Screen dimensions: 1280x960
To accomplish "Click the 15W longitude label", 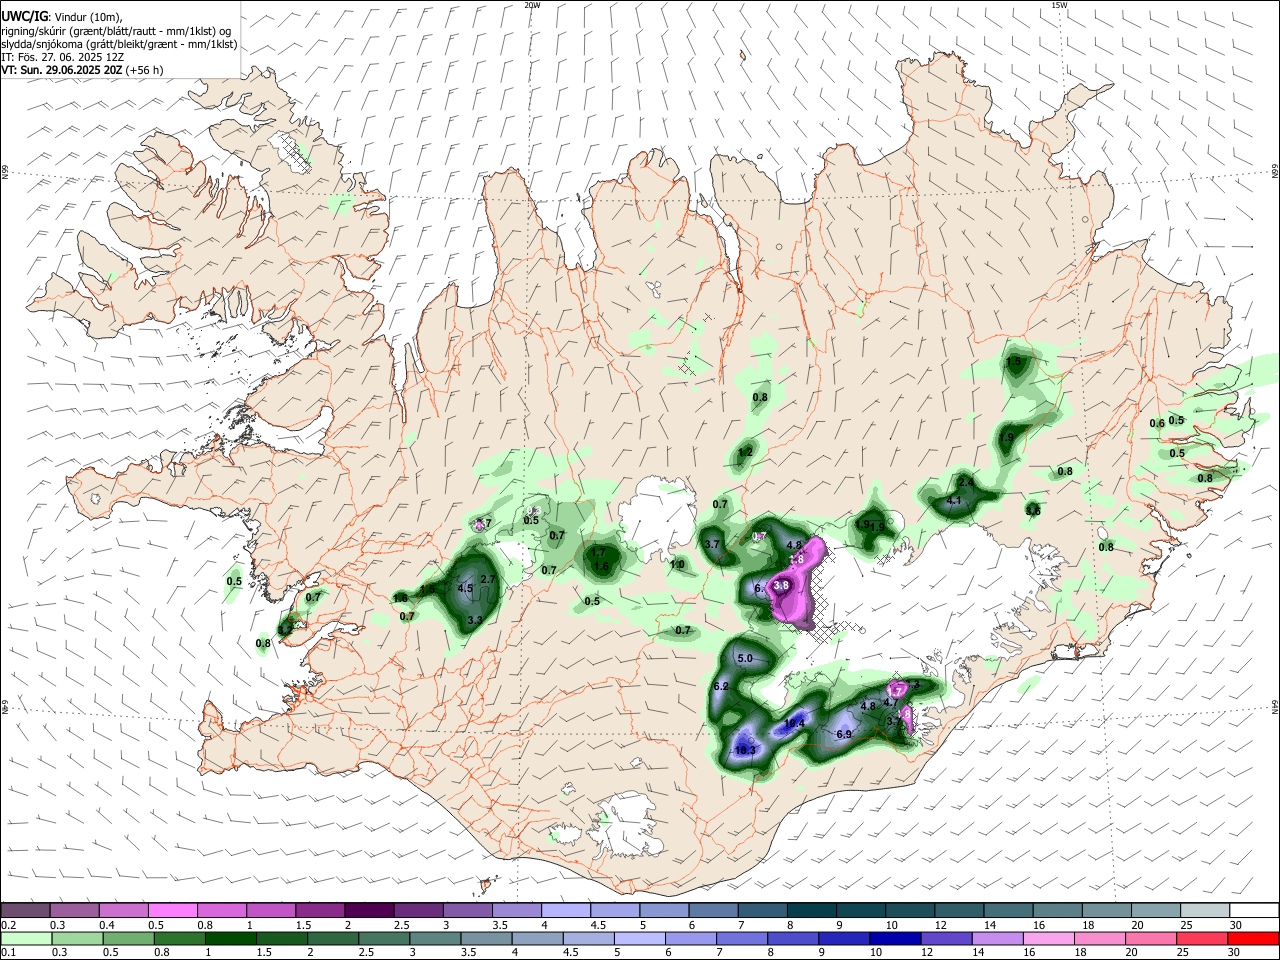I will click(x=1059, y=5).
